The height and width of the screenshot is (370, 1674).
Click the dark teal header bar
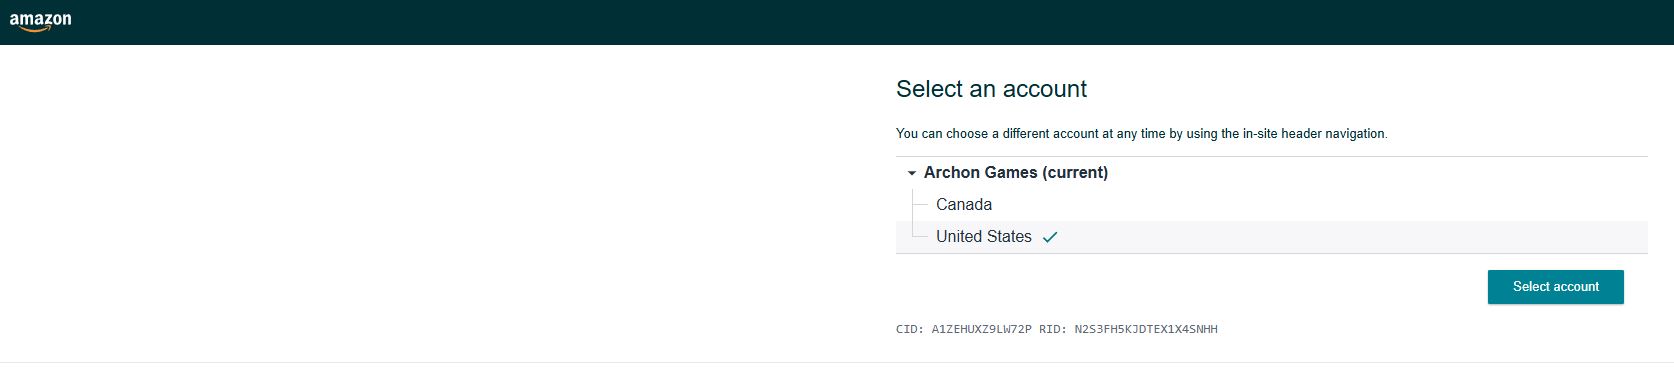837,22
